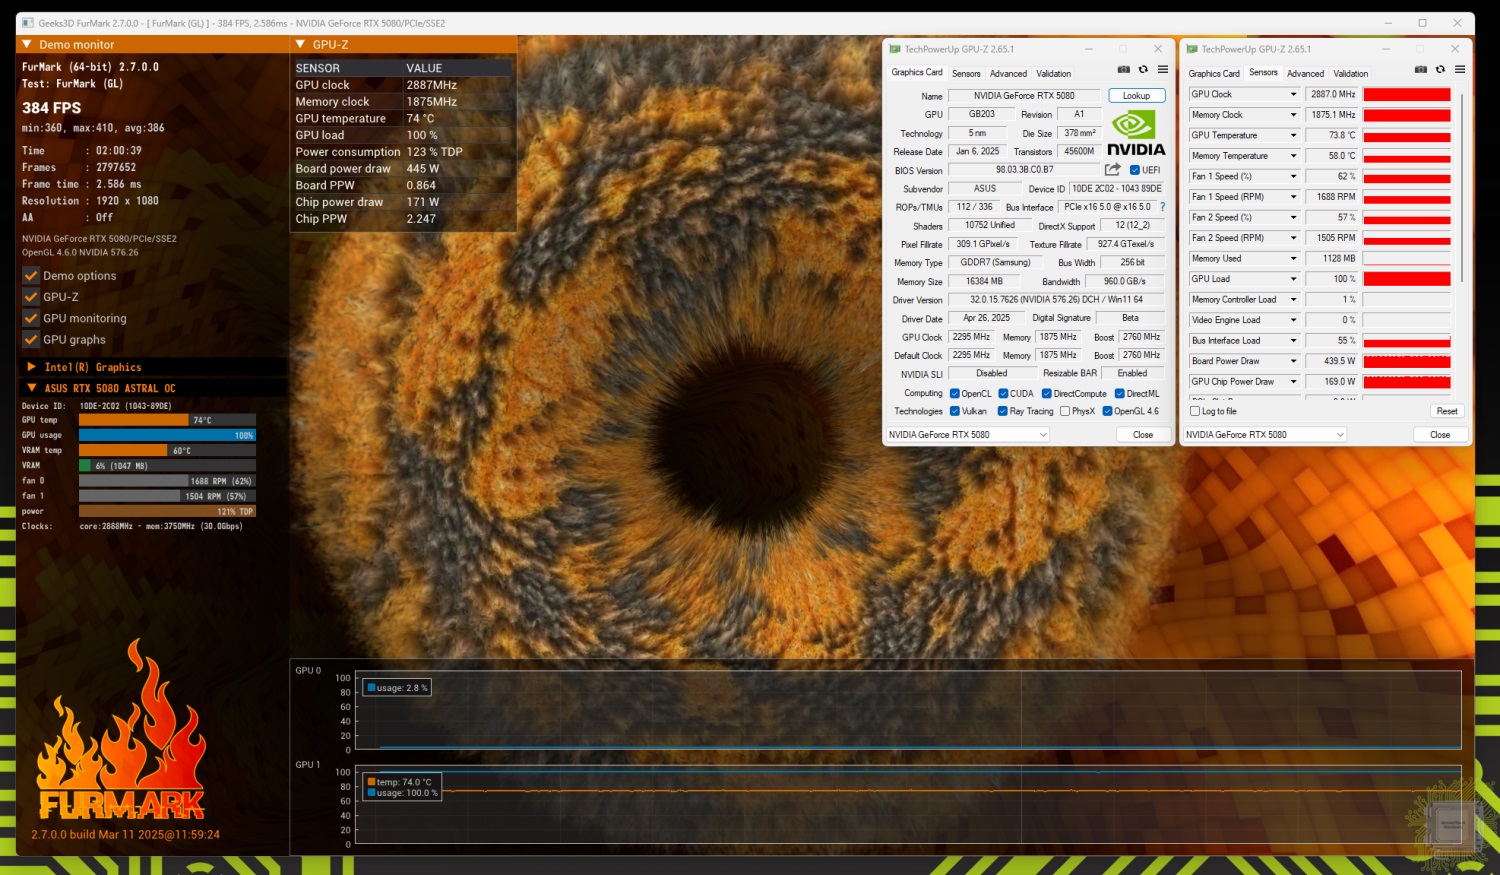Take screenshot in GPU-Z Graphics Card window
The width and height of the screenshot is (1500, 875).
[x=1124, y=69]
